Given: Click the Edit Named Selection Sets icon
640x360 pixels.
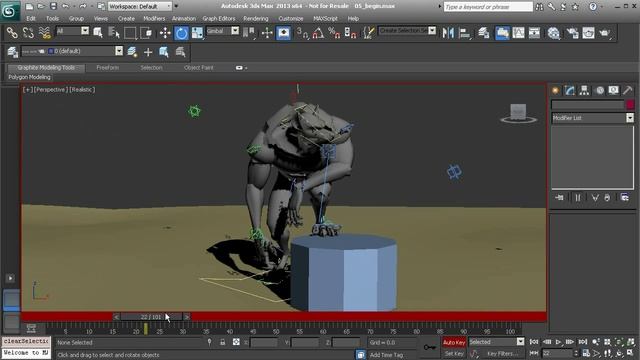Looking at the screenshot, I should click(x=369, y=33).
